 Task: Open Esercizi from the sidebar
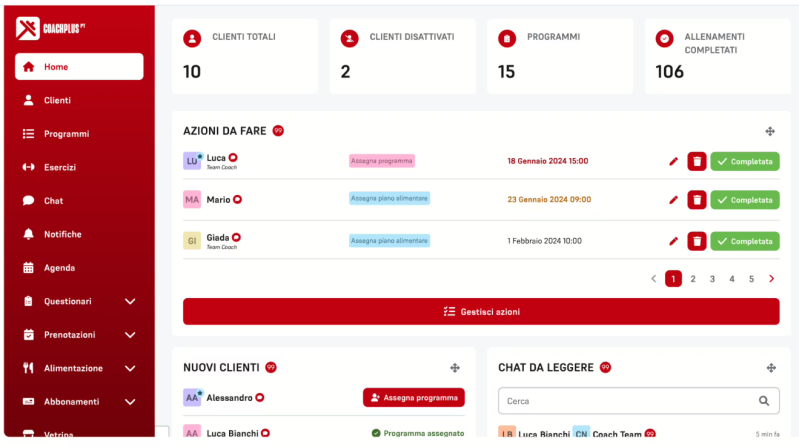coord(59,167)
